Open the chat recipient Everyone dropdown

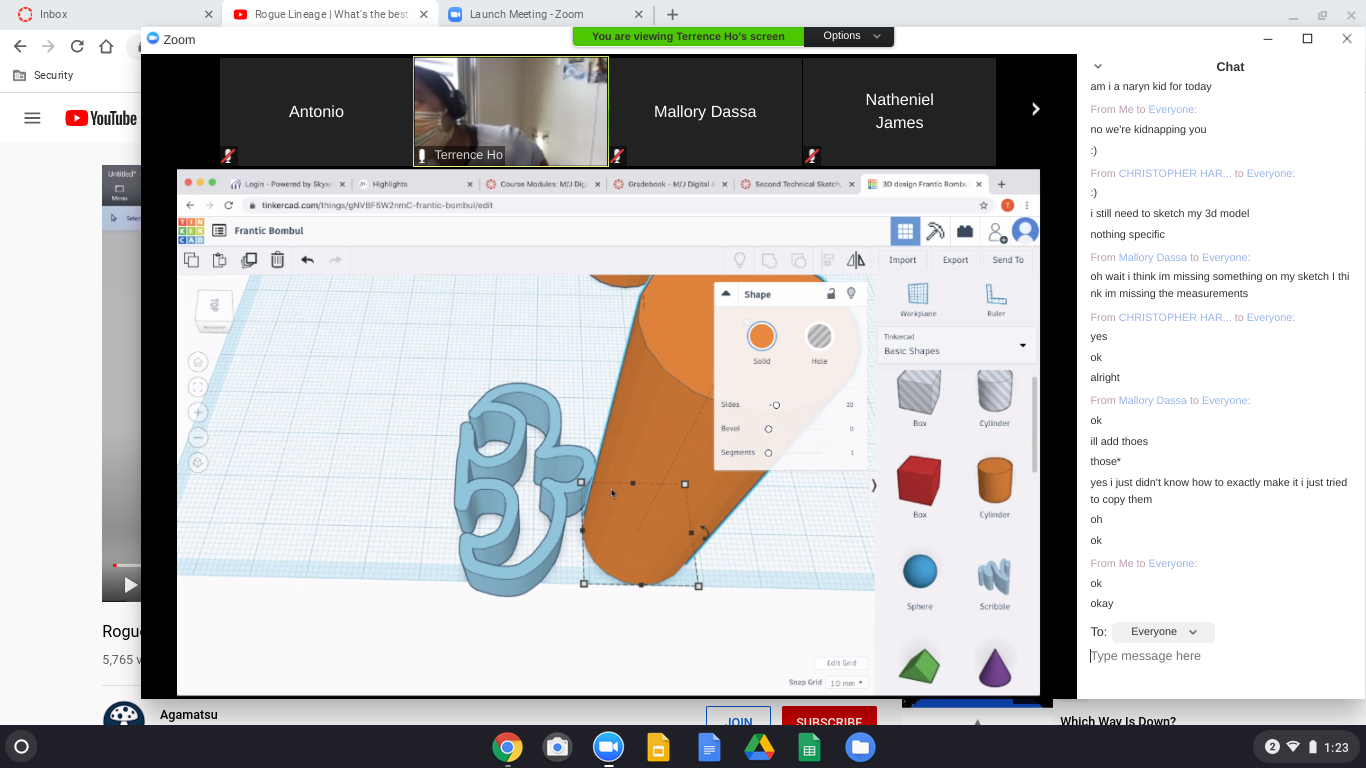[x=1163, y=632]
